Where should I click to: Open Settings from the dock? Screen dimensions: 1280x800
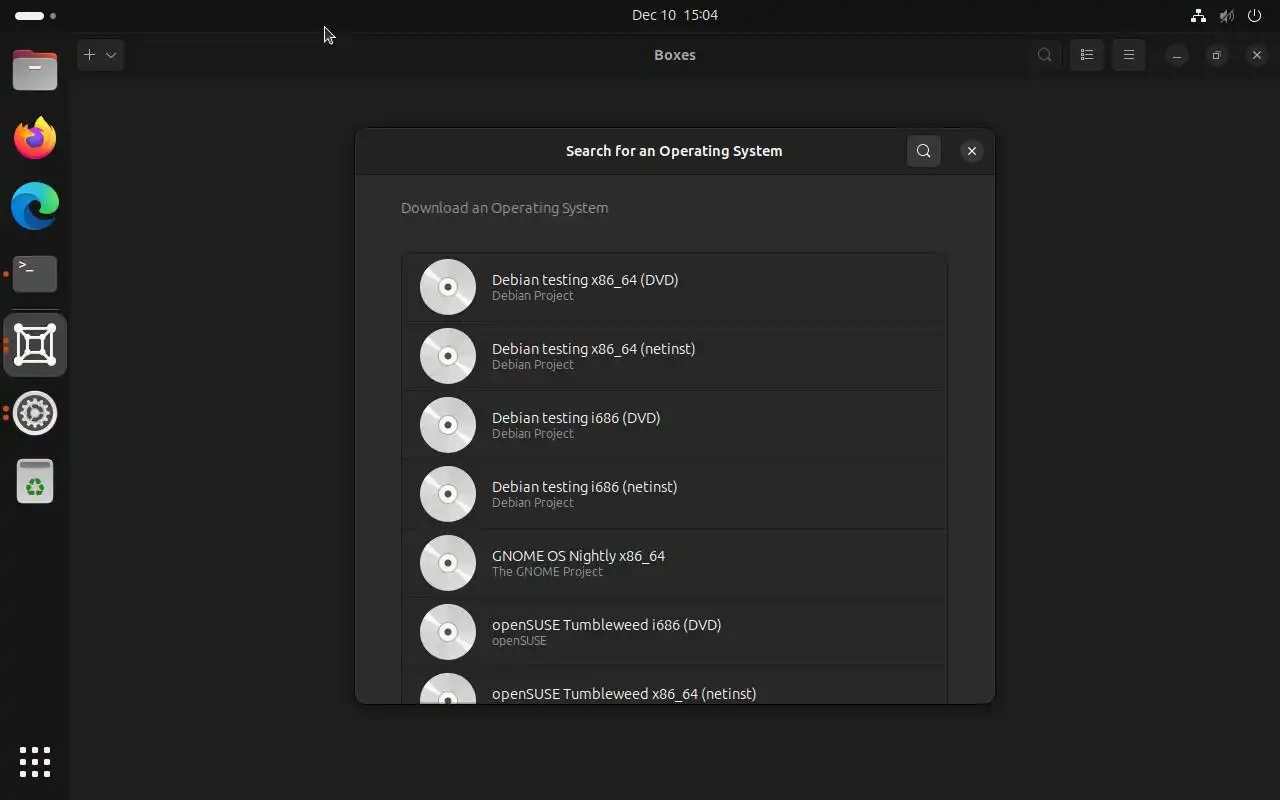(35, 413)
